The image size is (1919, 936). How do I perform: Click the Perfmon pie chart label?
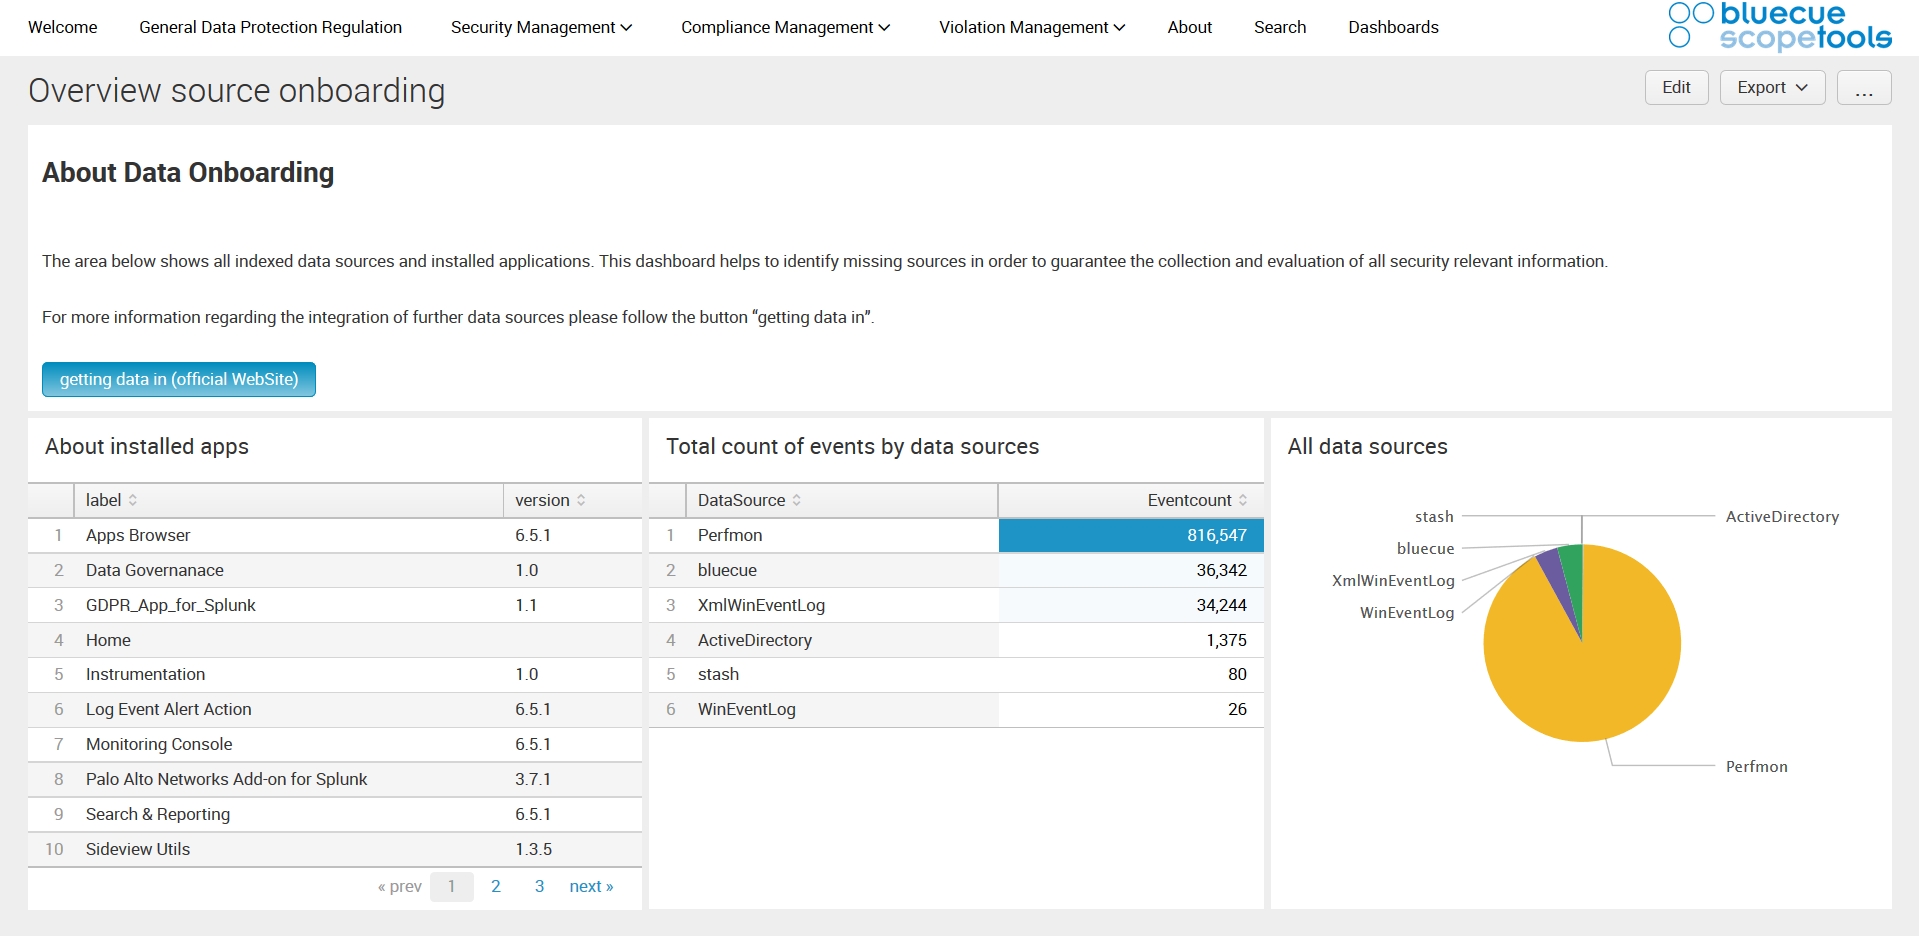click(x=1756, y=767)
